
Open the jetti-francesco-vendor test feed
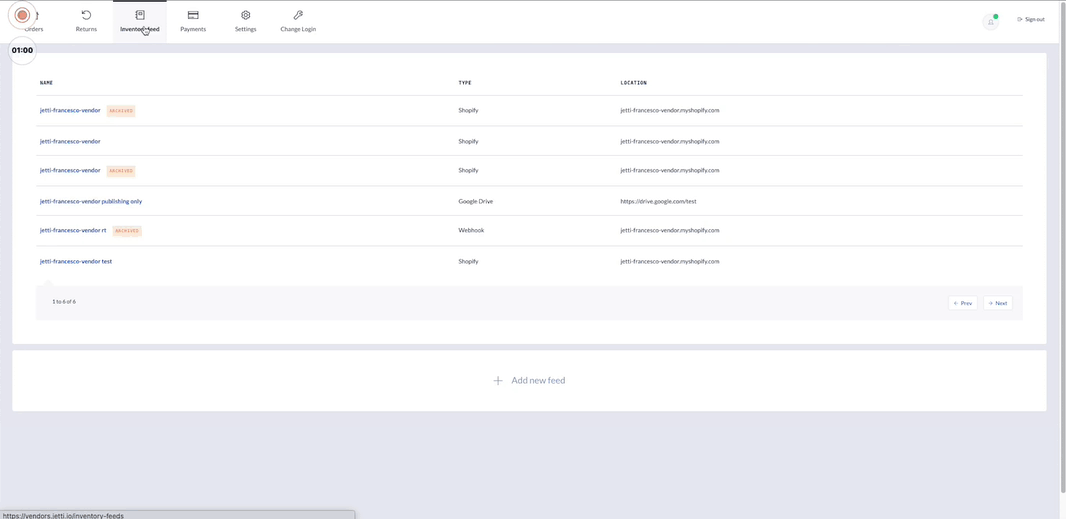pyautogui.click(x=76, y=261)
